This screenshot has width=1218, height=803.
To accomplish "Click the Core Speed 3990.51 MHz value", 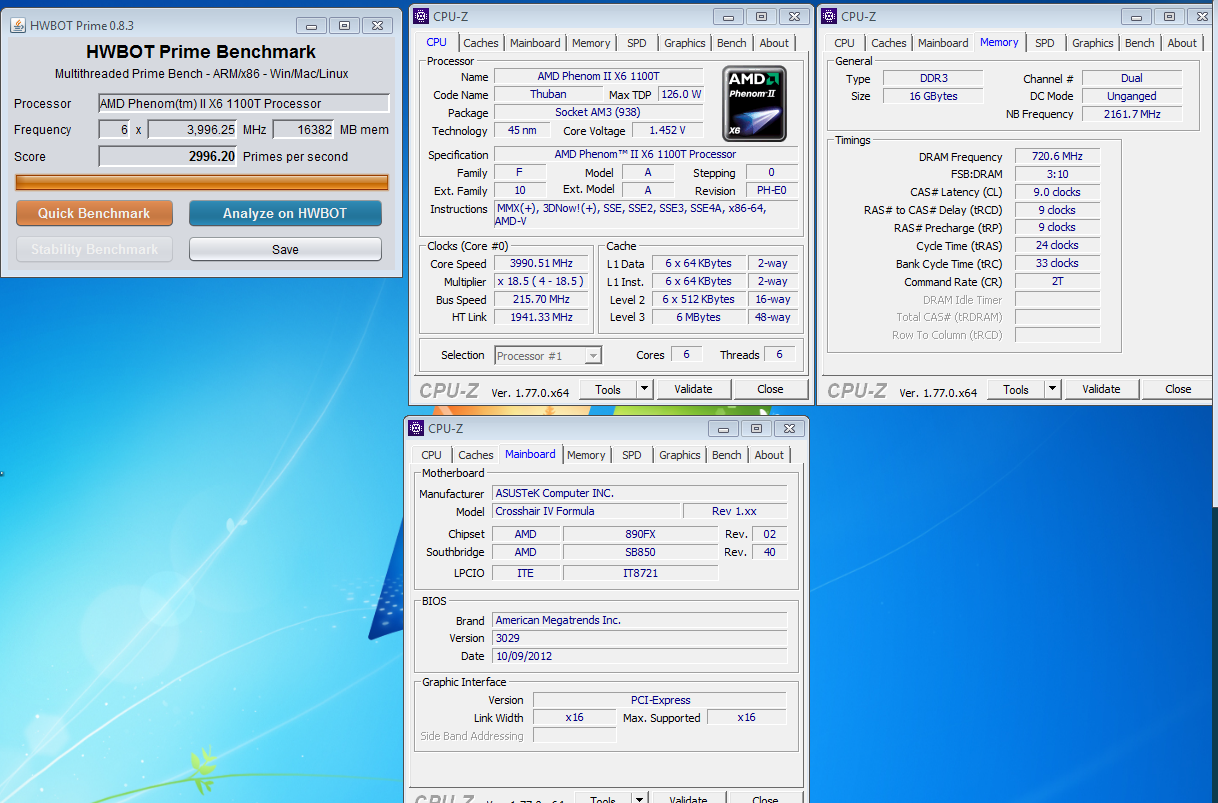I will point(541,264).
